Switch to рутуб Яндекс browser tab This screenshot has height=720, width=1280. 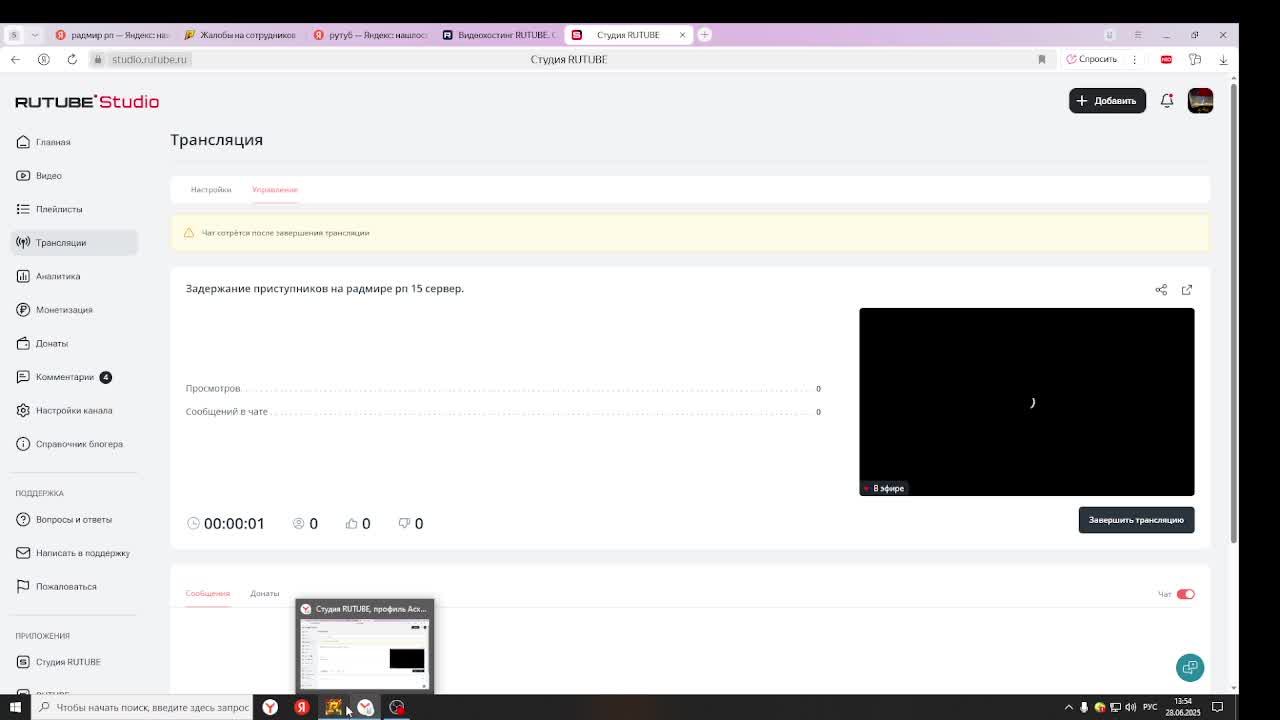coord(370,35)
